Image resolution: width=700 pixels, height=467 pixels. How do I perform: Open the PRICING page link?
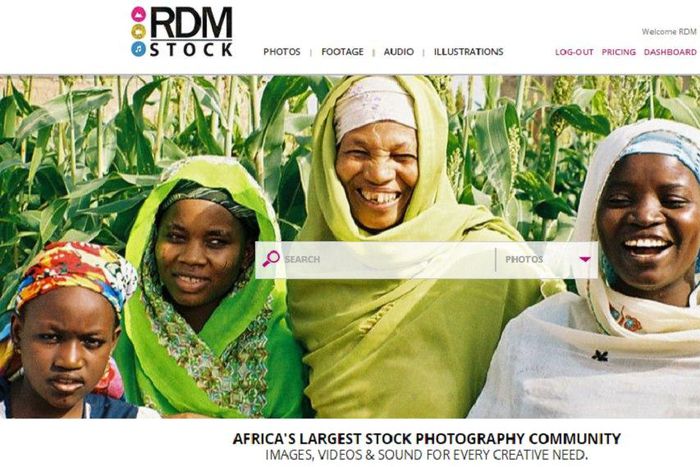point(618,52)
